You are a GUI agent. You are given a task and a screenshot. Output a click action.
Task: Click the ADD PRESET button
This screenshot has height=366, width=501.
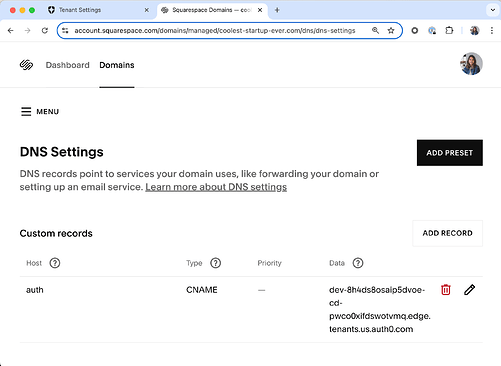point(450,153)
